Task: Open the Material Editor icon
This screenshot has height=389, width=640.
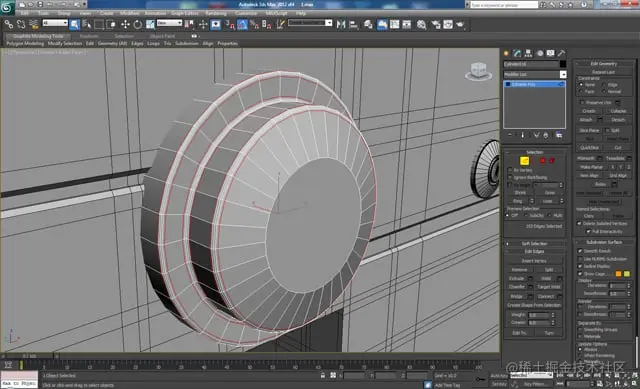Action: [x=422, y=24]
